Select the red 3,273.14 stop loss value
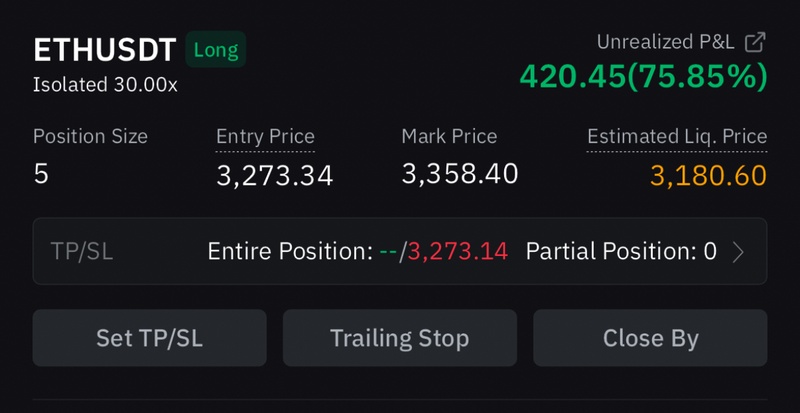 [457, 252]
